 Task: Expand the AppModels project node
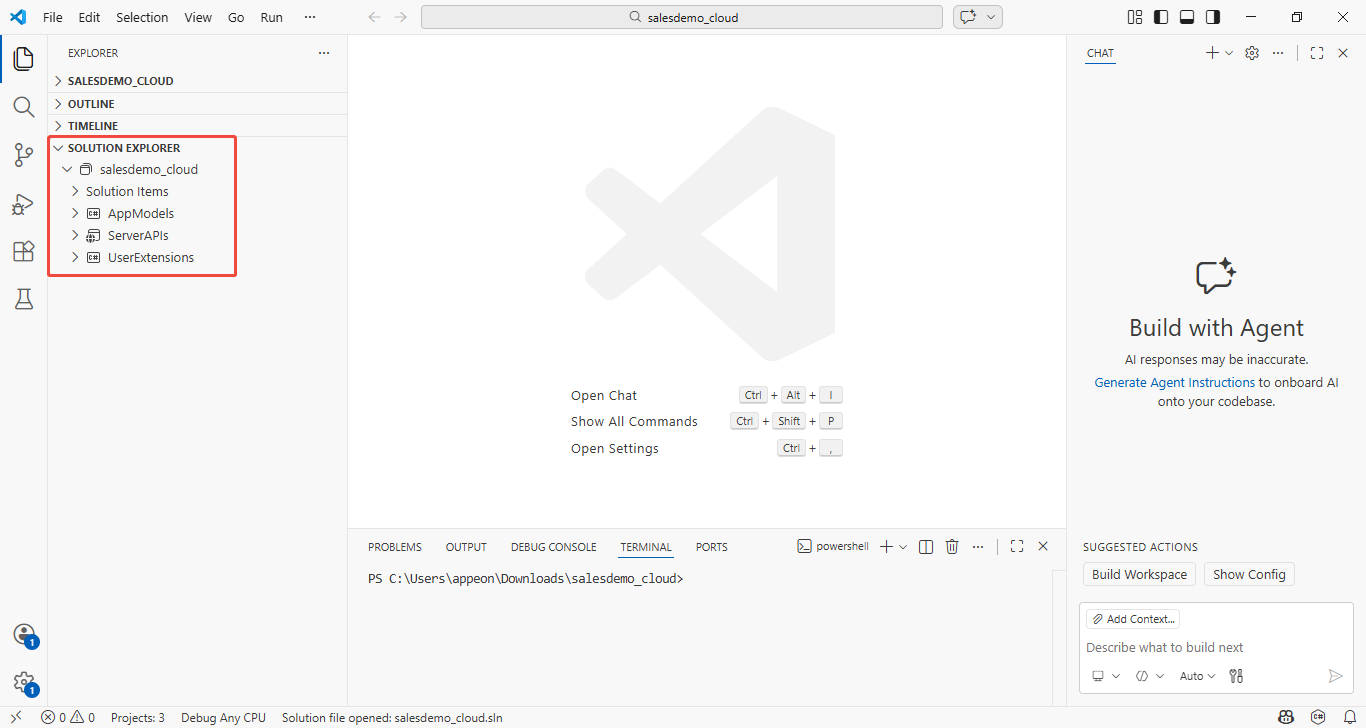pos(75,214)
